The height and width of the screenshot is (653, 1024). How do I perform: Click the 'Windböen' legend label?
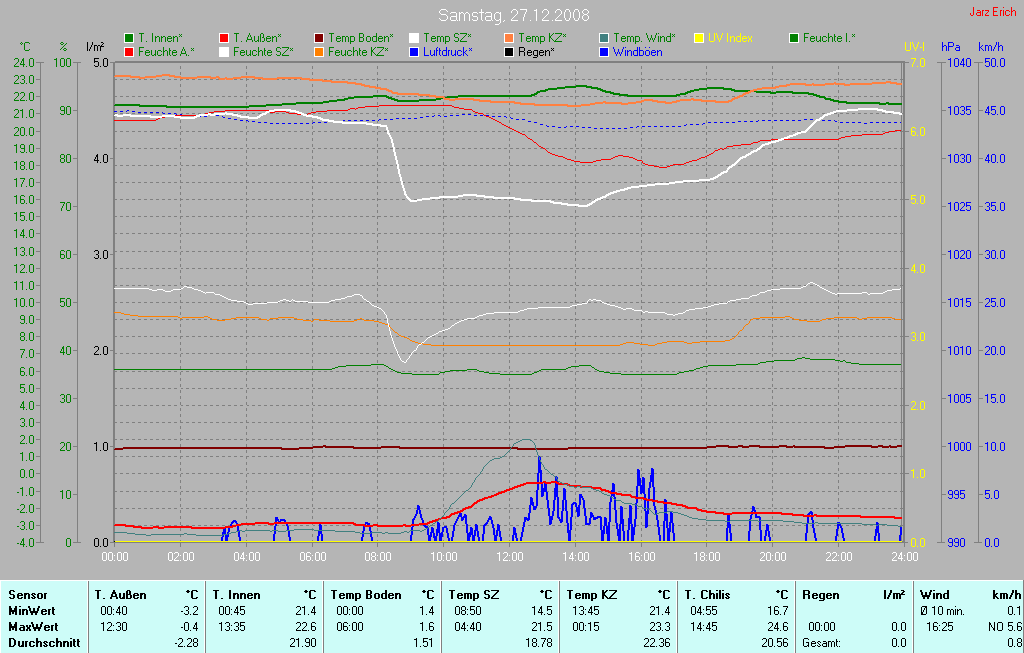tap(637, 52)
